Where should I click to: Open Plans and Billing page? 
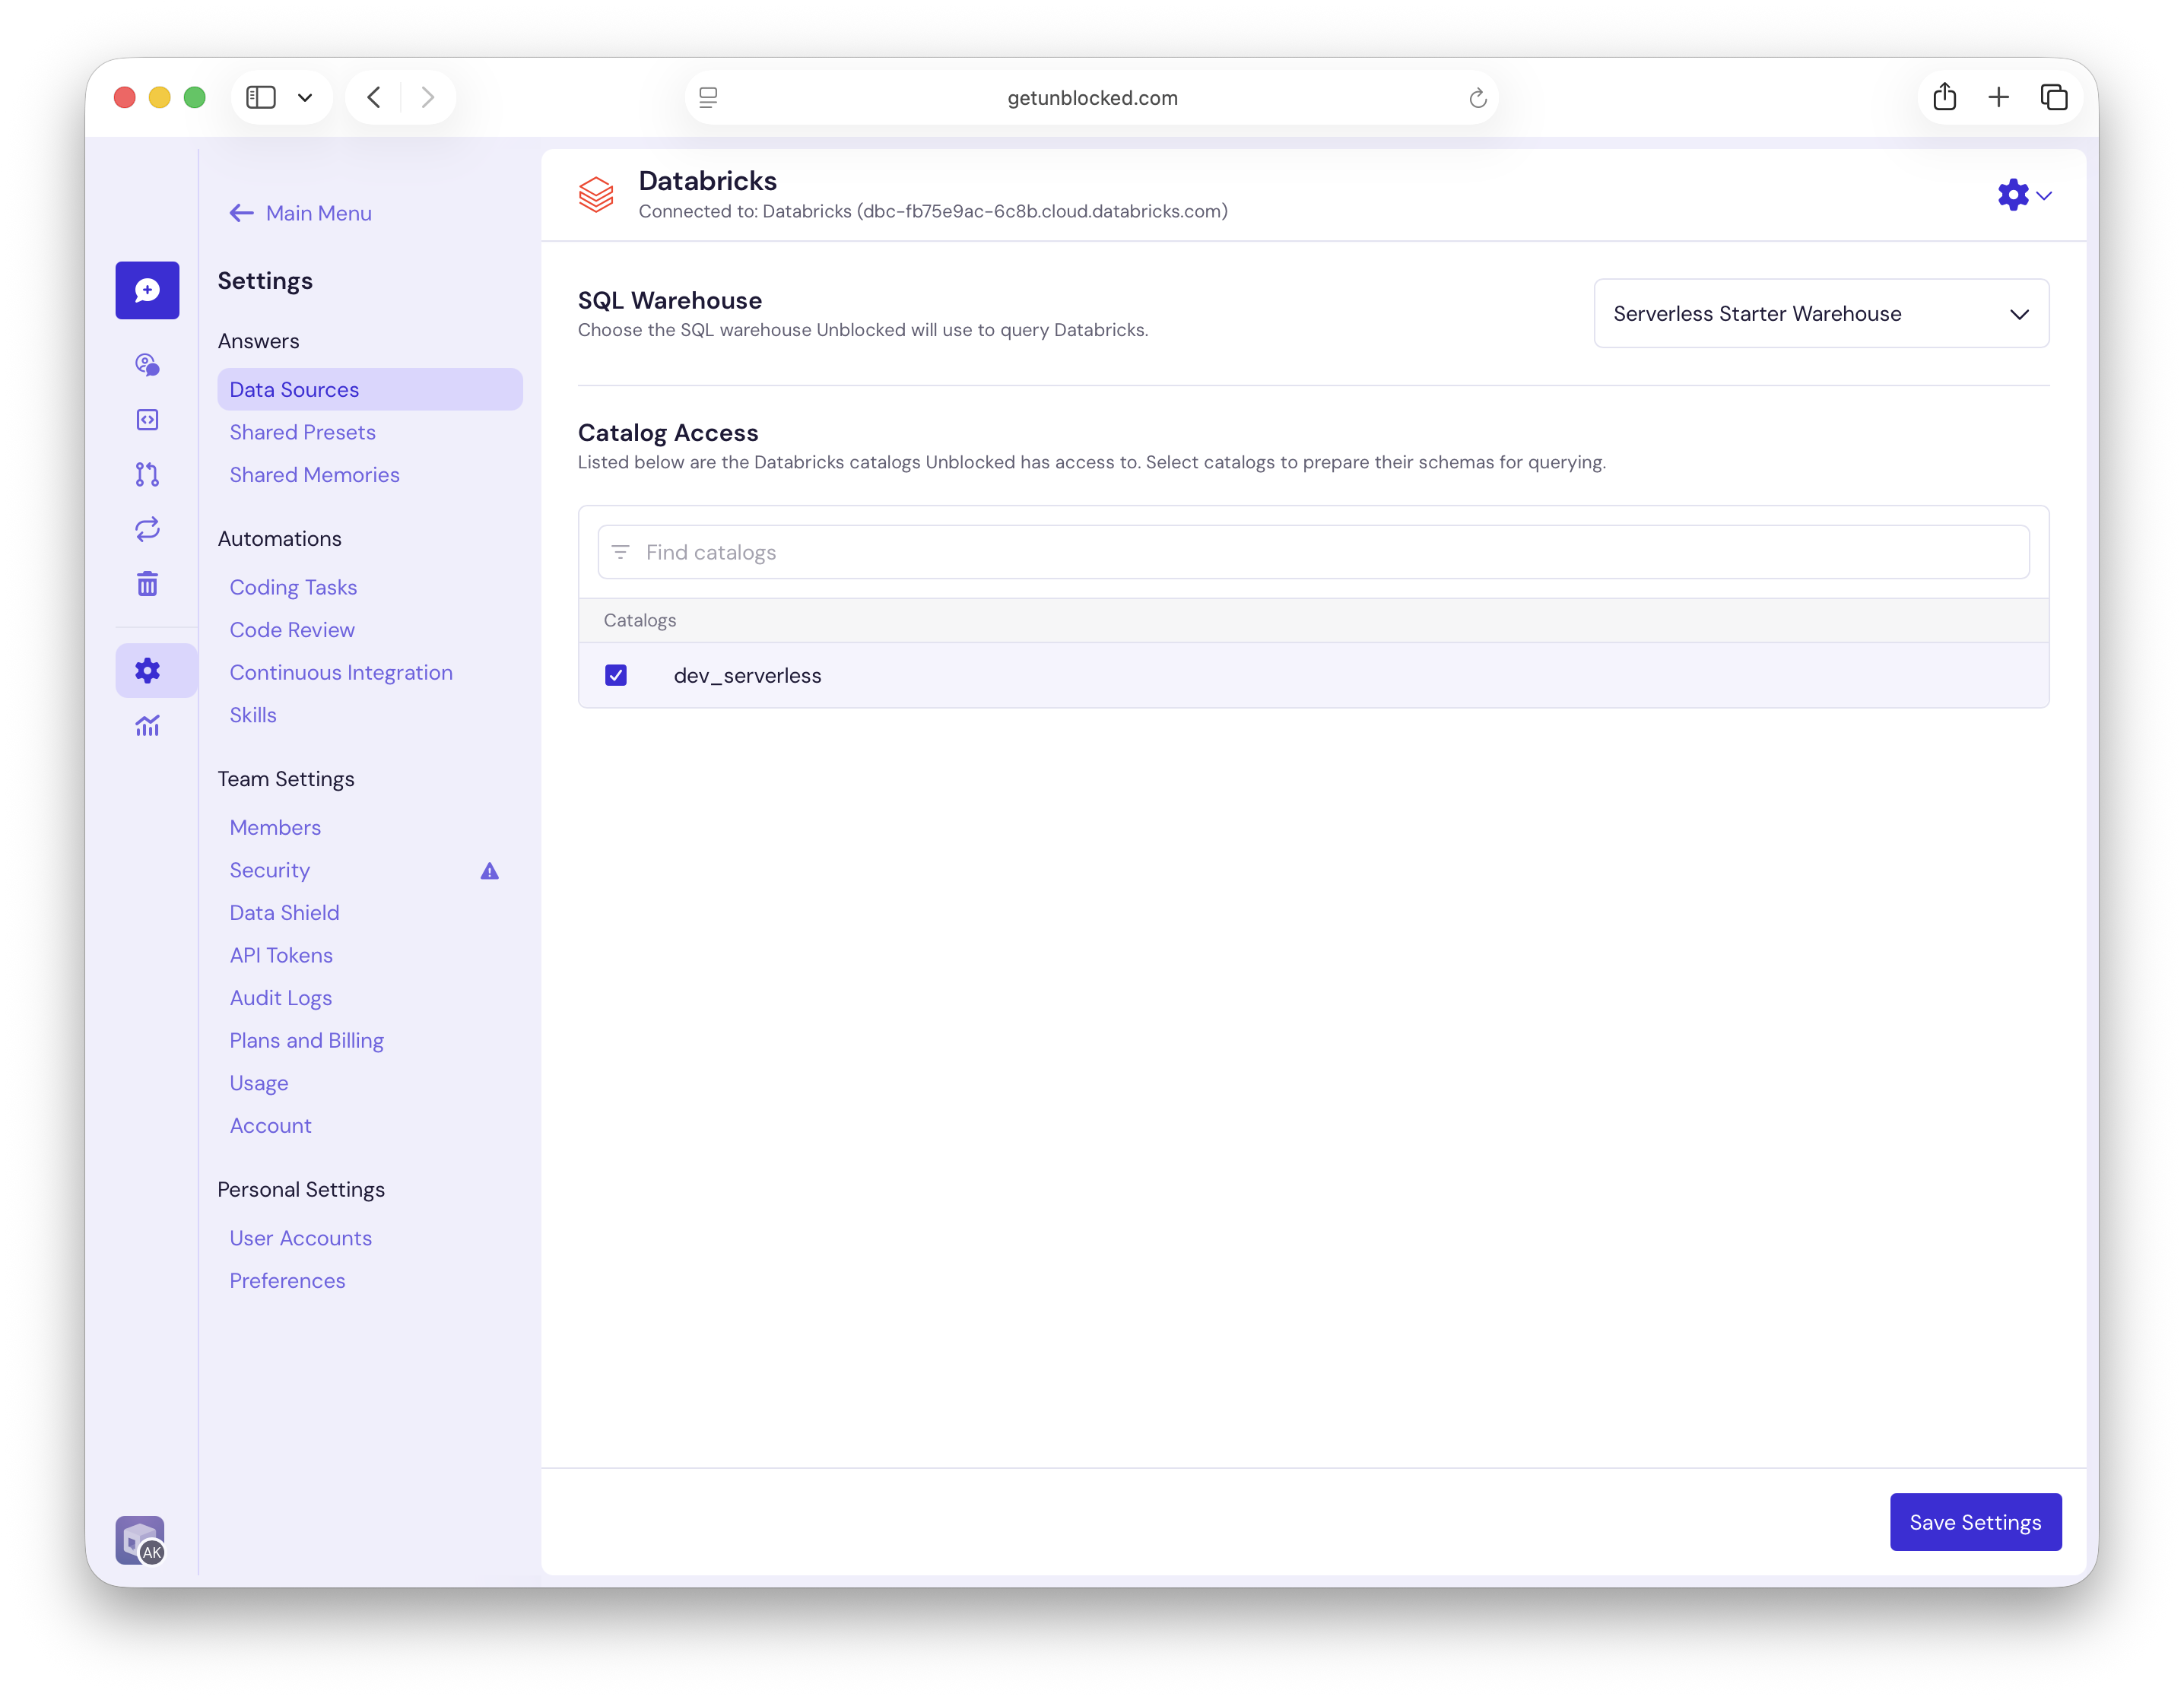pos(306,1040)
